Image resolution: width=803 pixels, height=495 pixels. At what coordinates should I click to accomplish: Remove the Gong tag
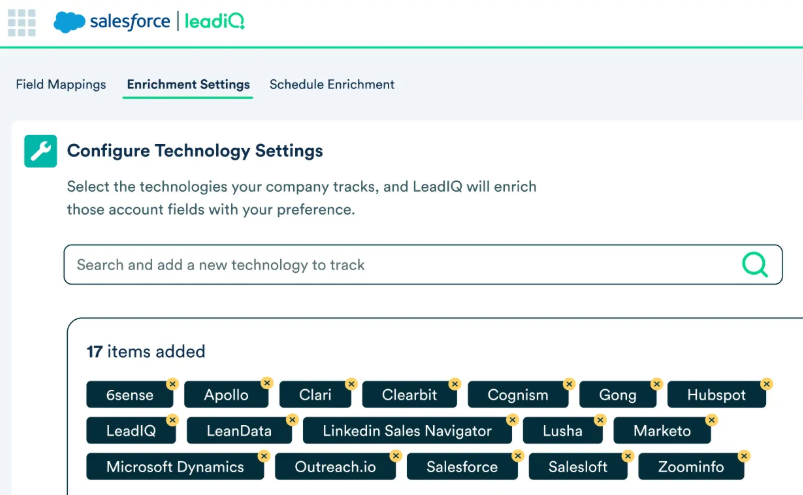pyautogui.click(x=657, y=384)
